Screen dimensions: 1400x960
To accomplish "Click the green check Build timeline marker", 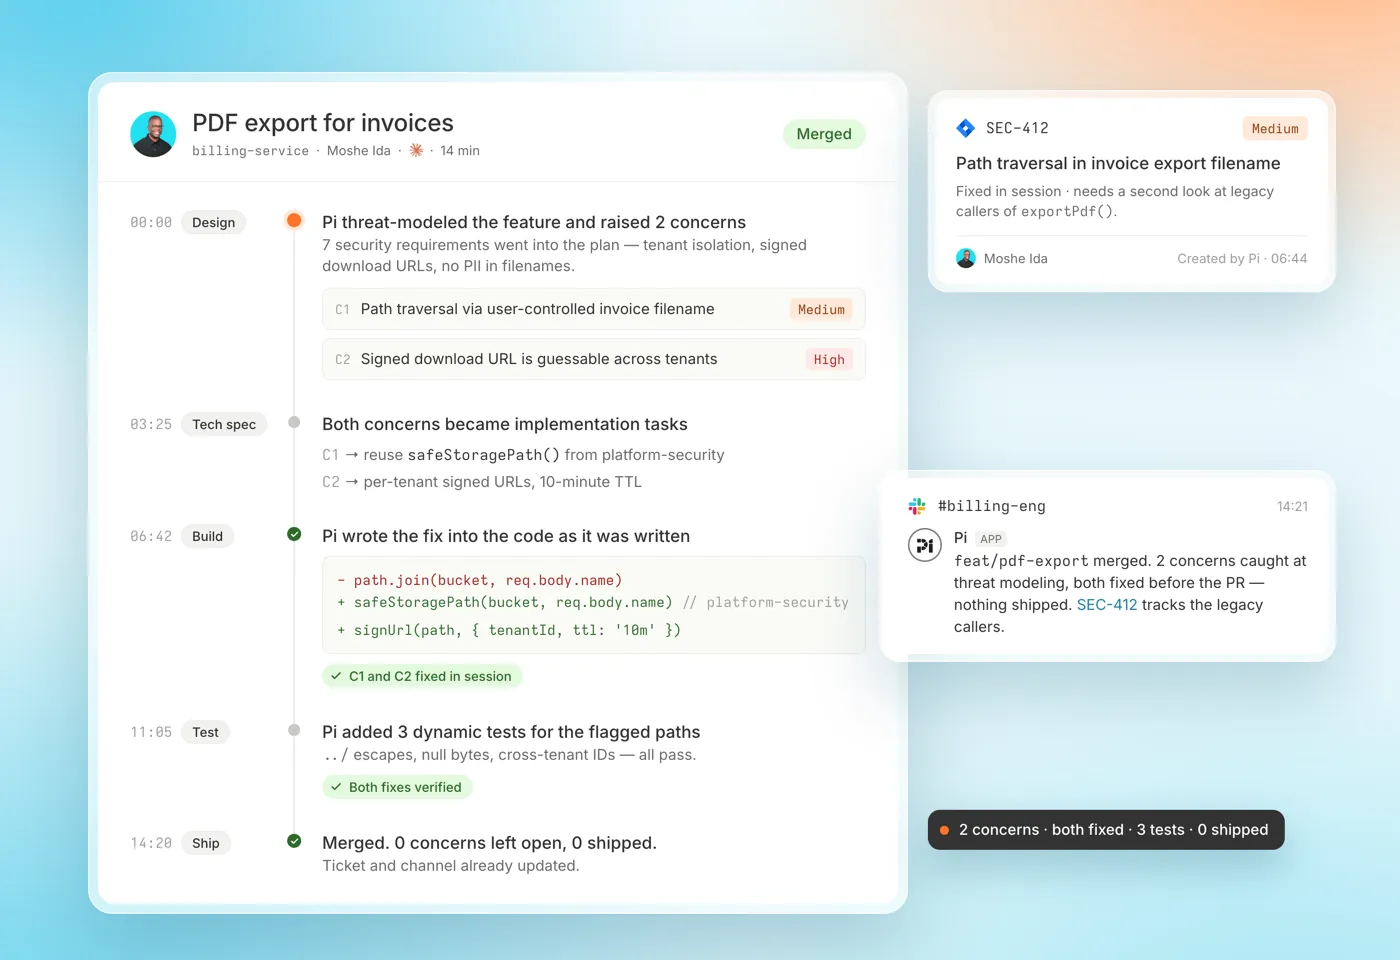I will coord(294,534).
